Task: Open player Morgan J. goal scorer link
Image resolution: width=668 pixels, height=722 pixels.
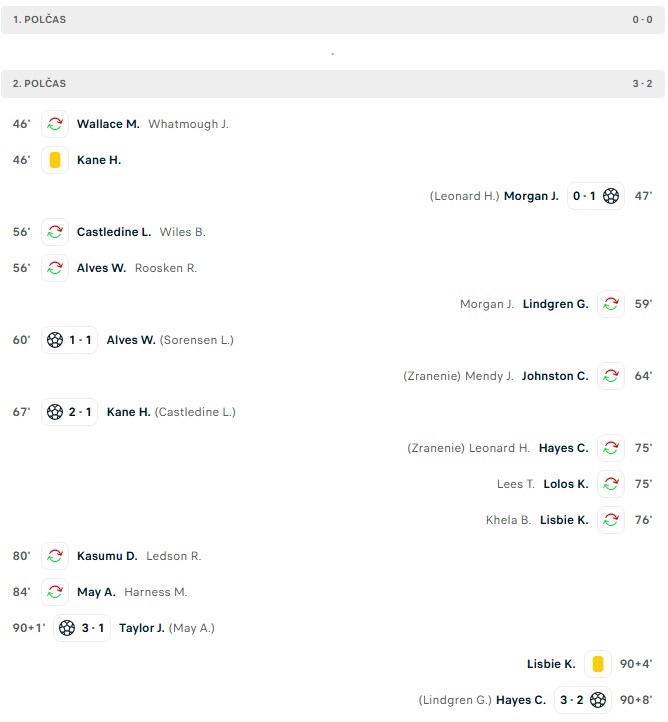Action: point(531,196)
